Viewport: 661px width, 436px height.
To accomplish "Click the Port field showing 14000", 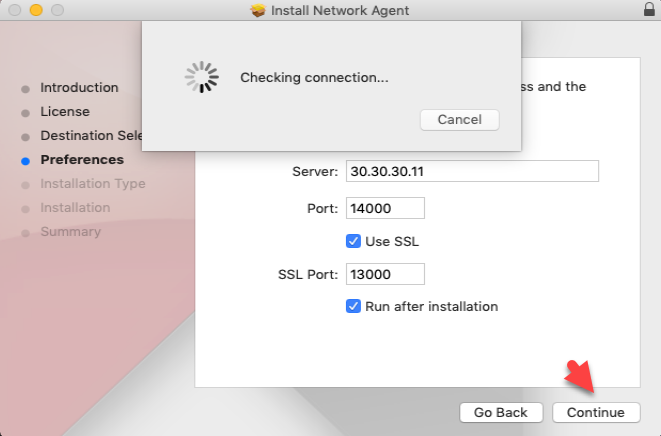I will [385, 208].
